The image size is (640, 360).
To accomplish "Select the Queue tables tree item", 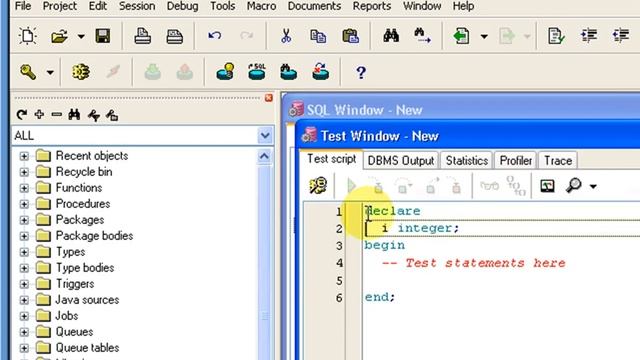I will coord(87,348).
